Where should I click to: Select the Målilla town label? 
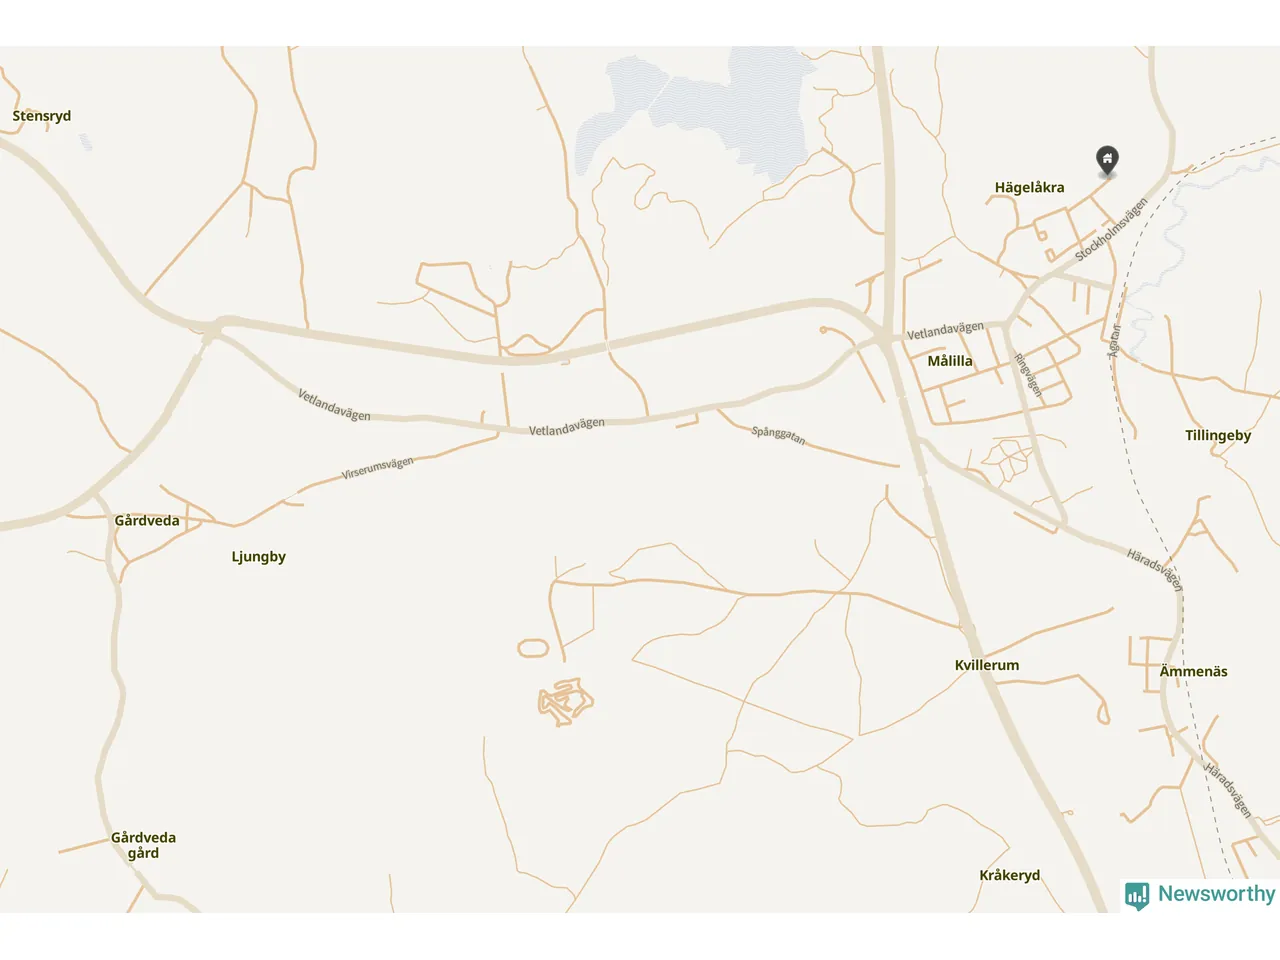tap(950, 361)
